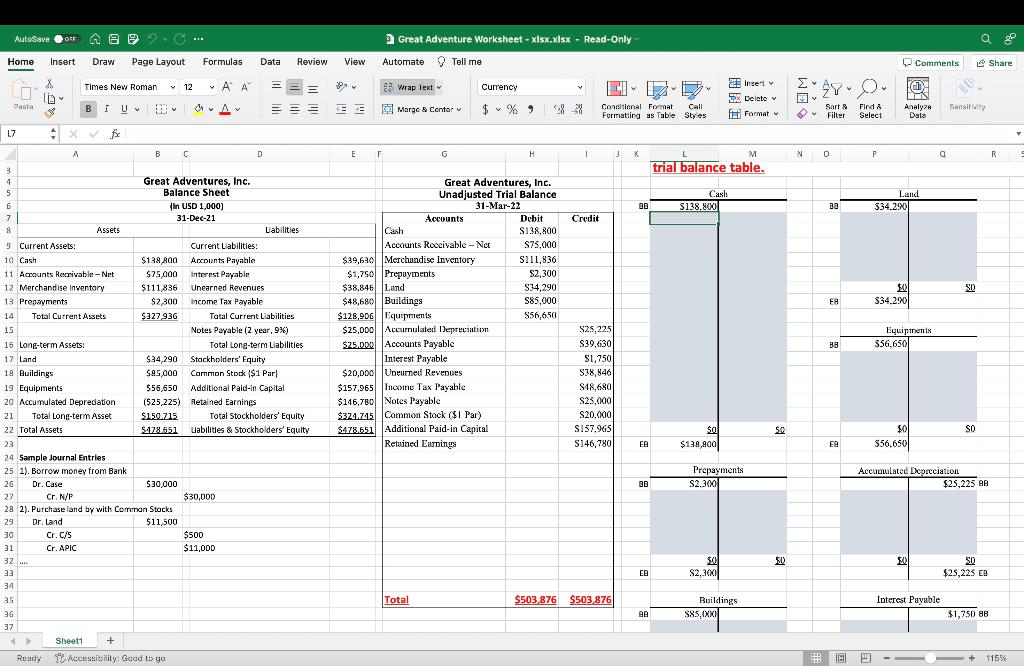Open the Font Color dropdown arrow
The width and height of the screenshot is (1024, 666).
(x=237, y=109)
